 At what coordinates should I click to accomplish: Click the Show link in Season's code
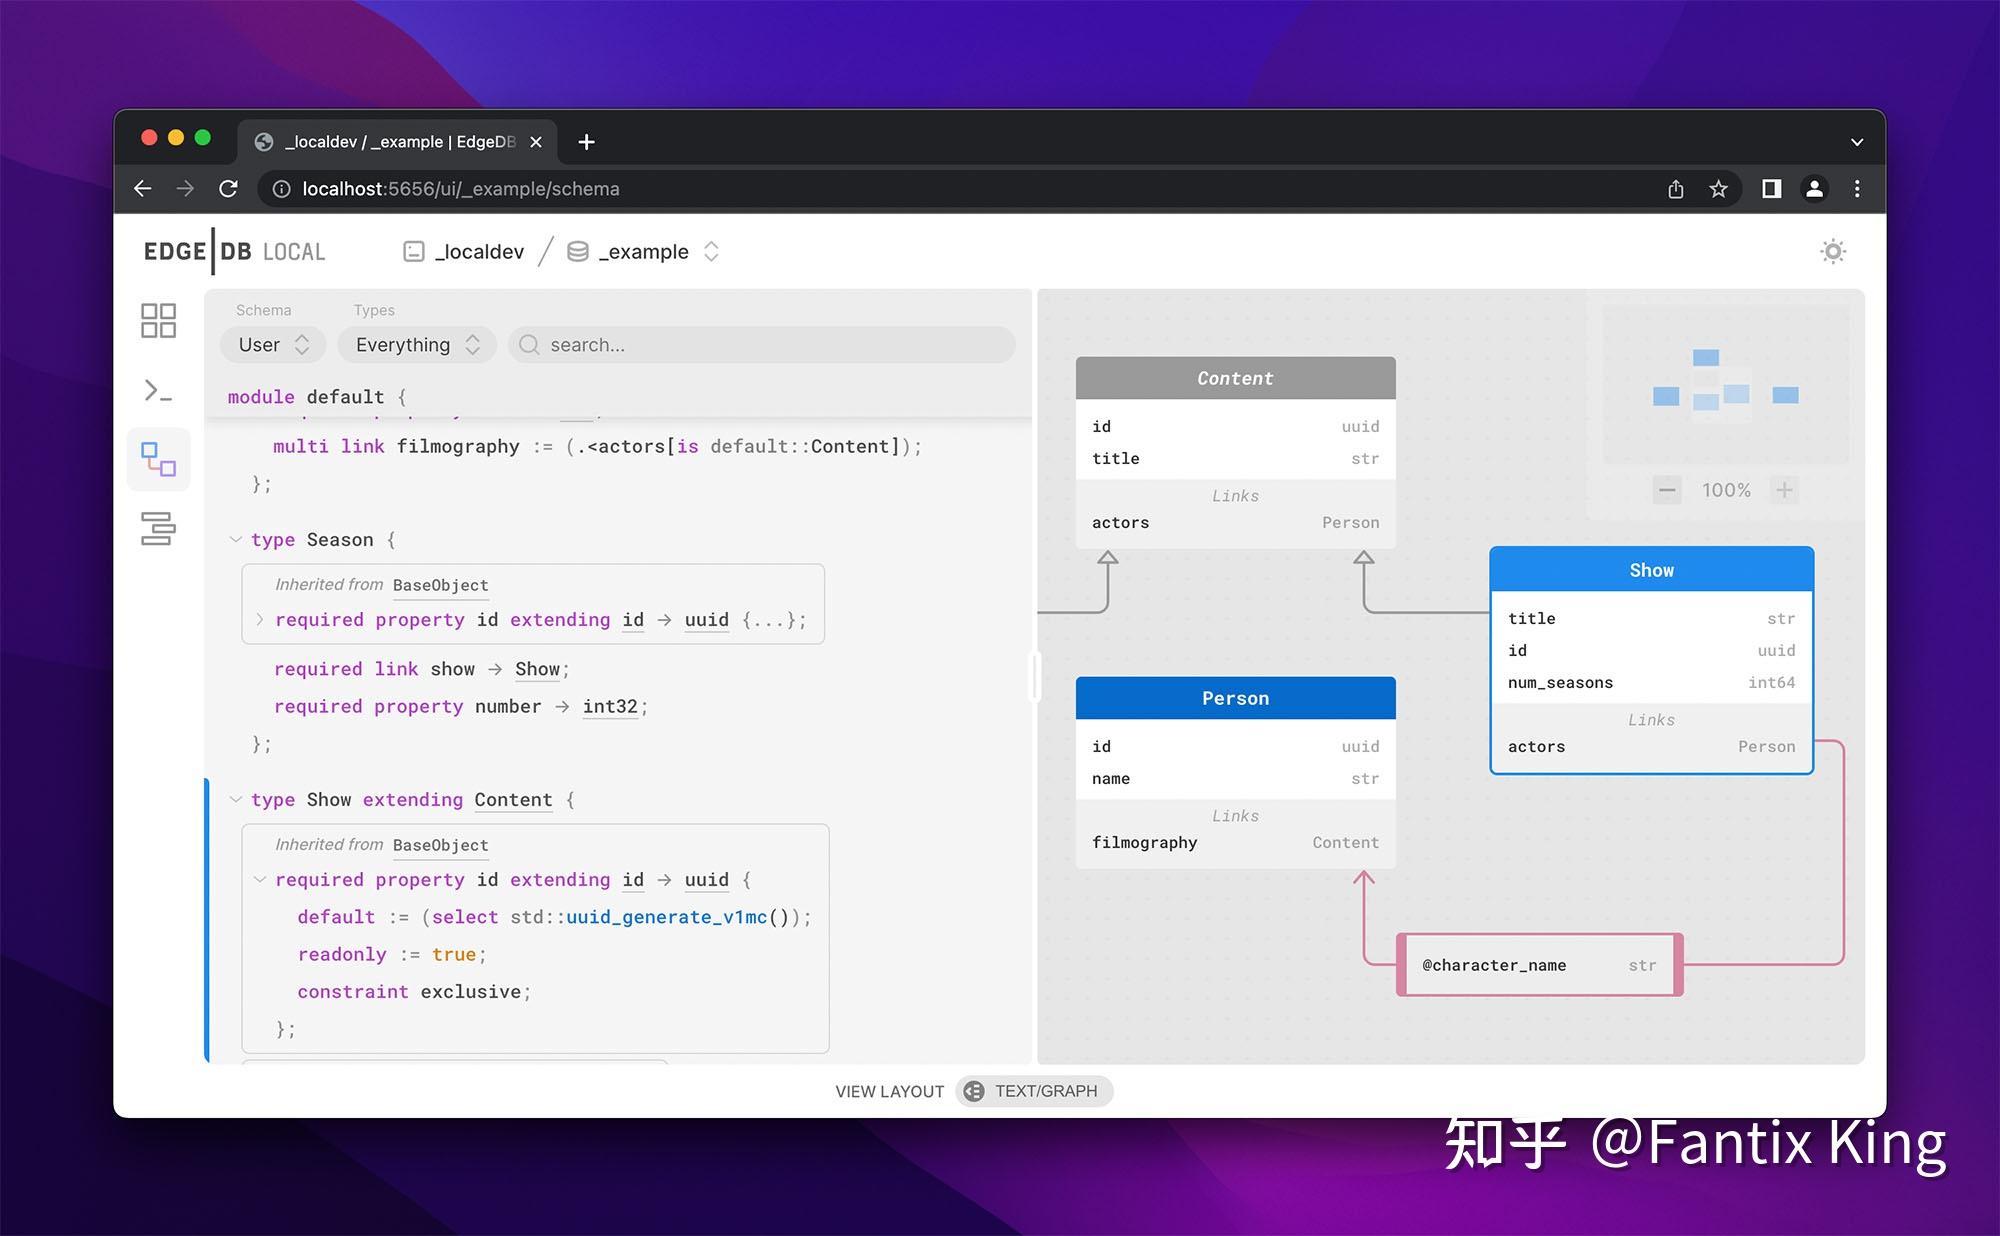(x=536, y=668)
